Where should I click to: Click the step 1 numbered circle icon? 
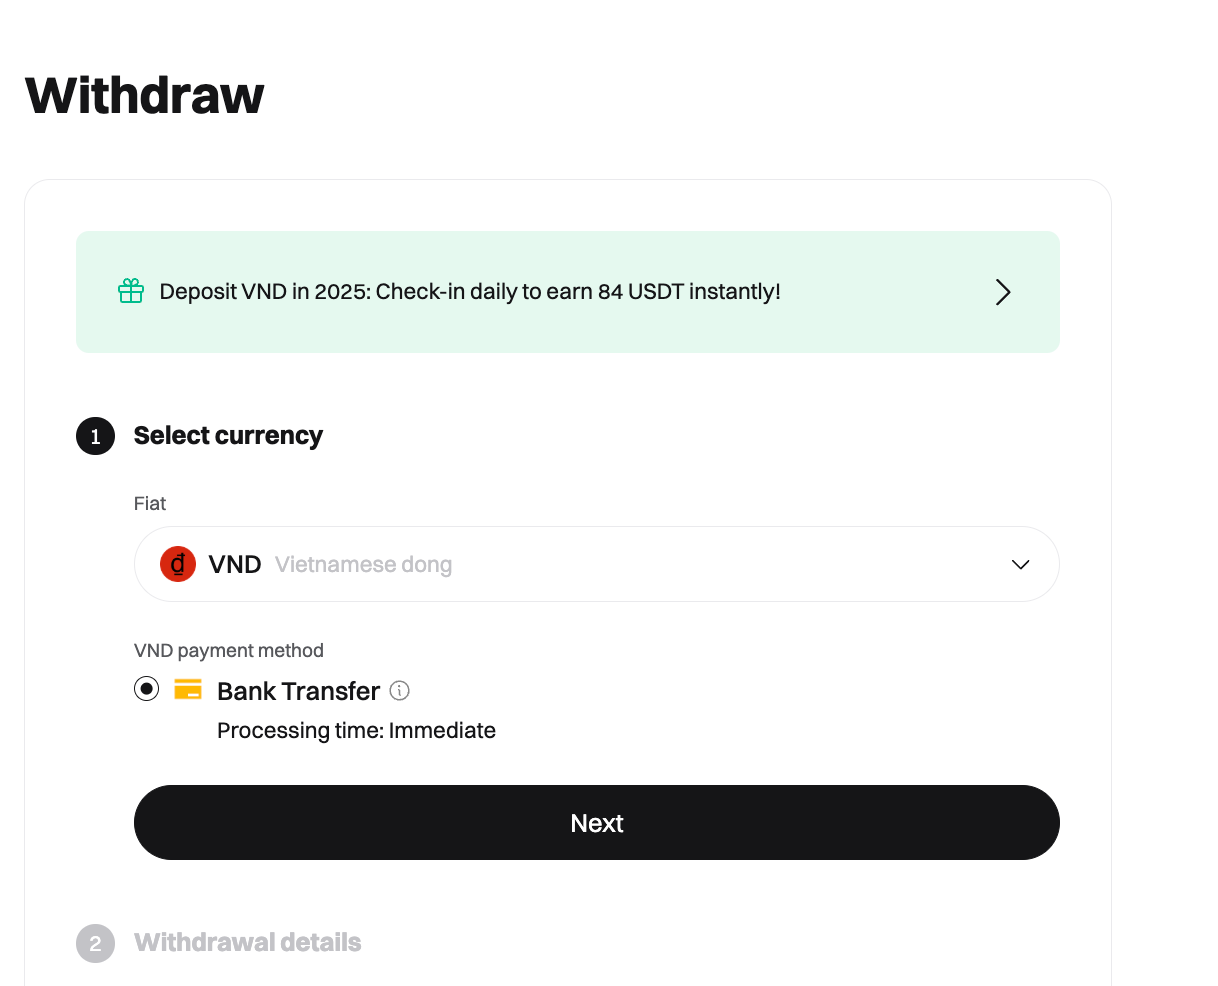pos(95,436)
